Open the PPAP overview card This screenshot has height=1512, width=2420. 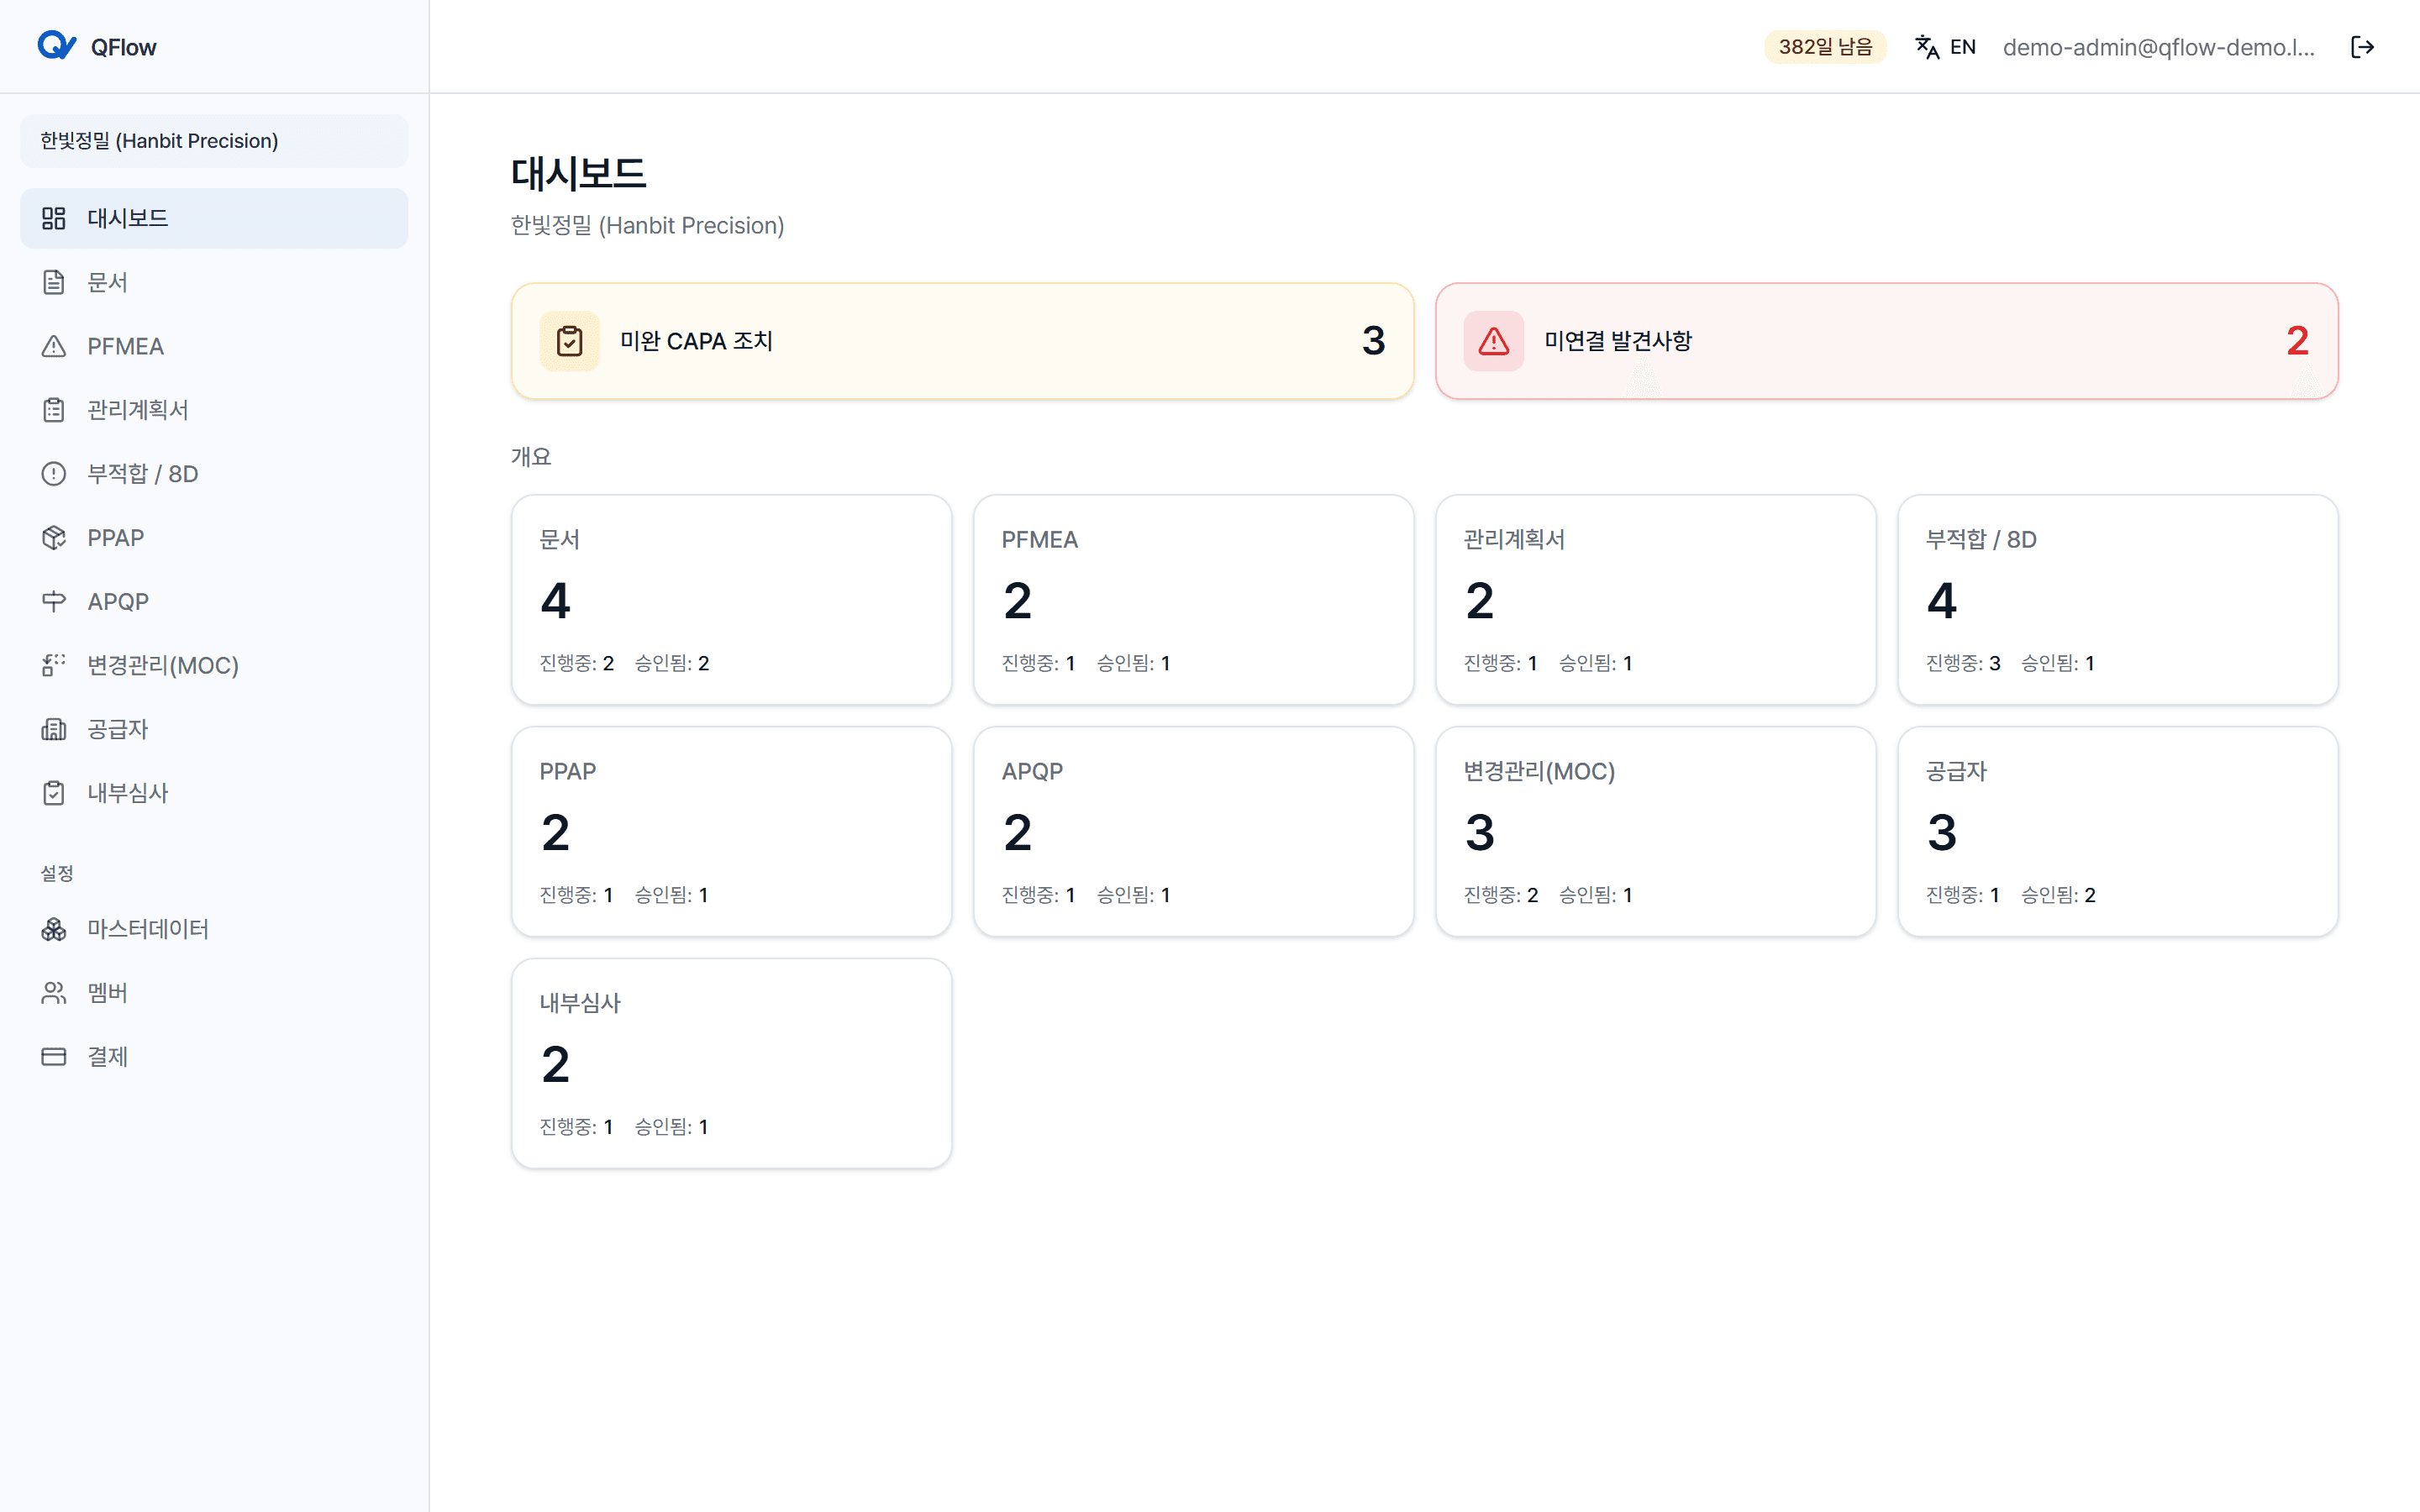[x=731, y=832]
